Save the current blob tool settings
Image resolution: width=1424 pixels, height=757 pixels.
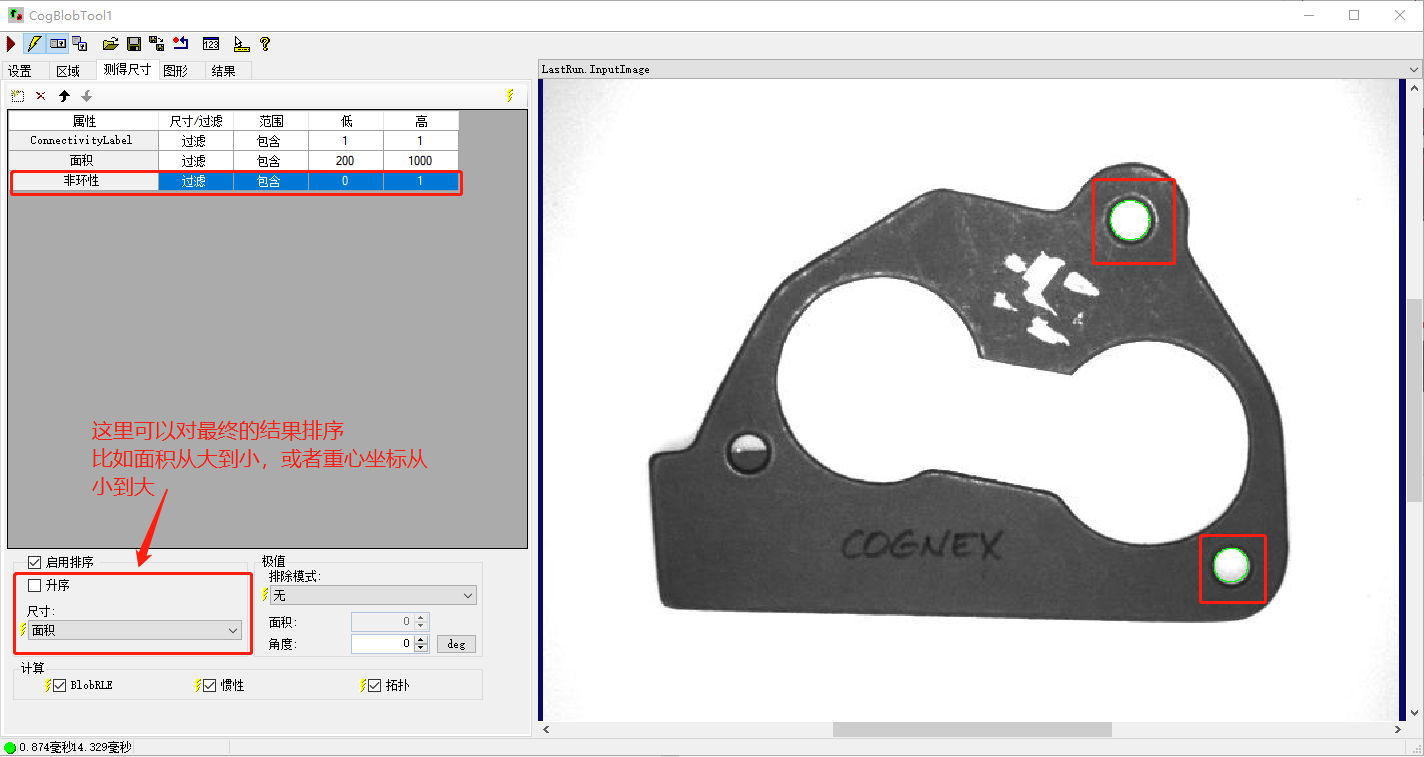[134, 44]
